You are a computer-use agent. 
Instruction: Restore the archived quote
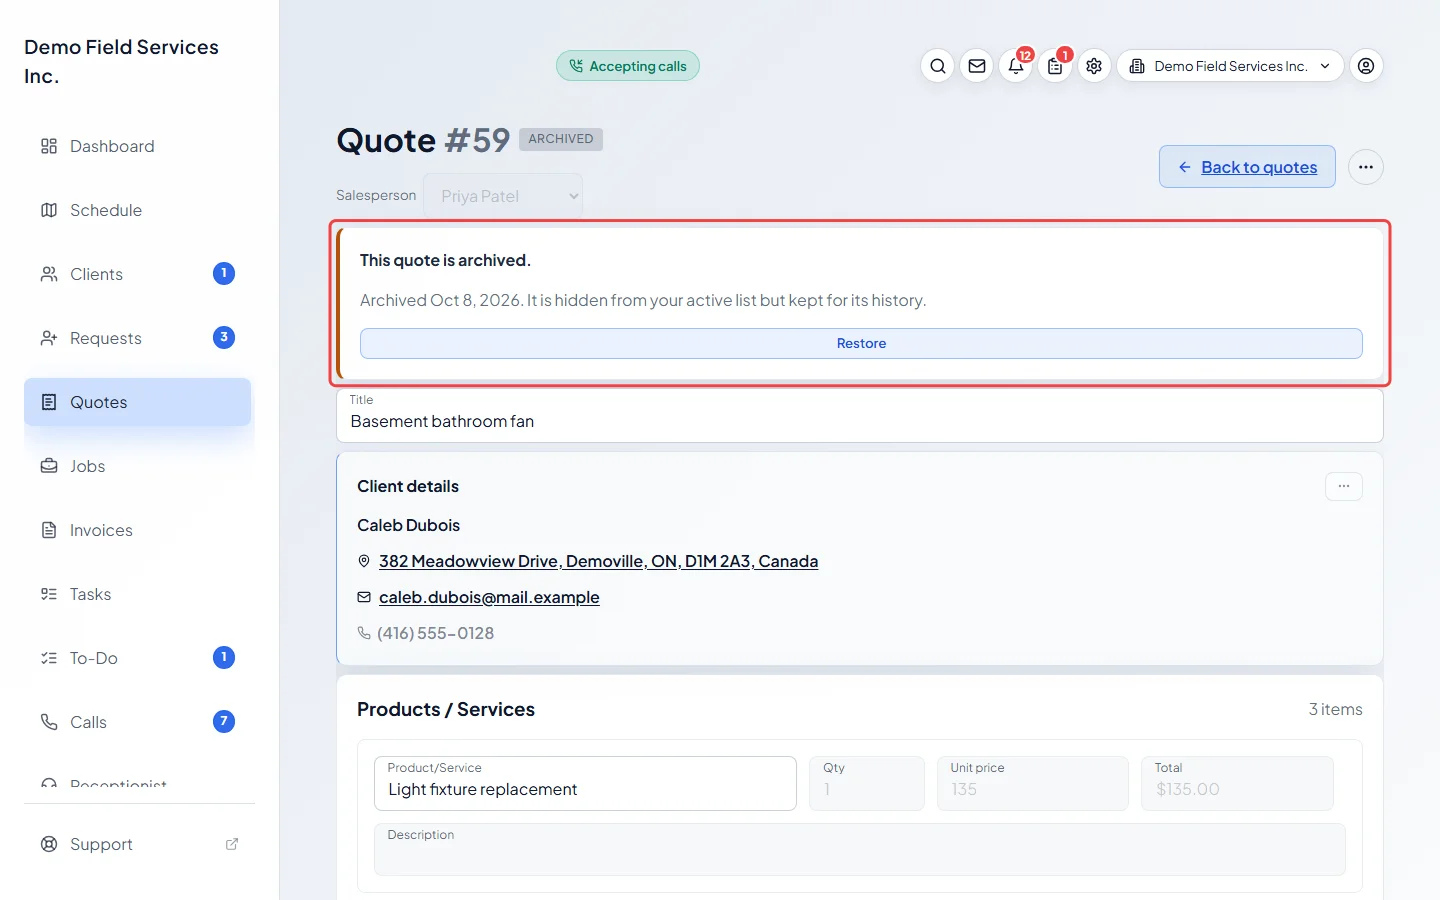pos(861,343)
